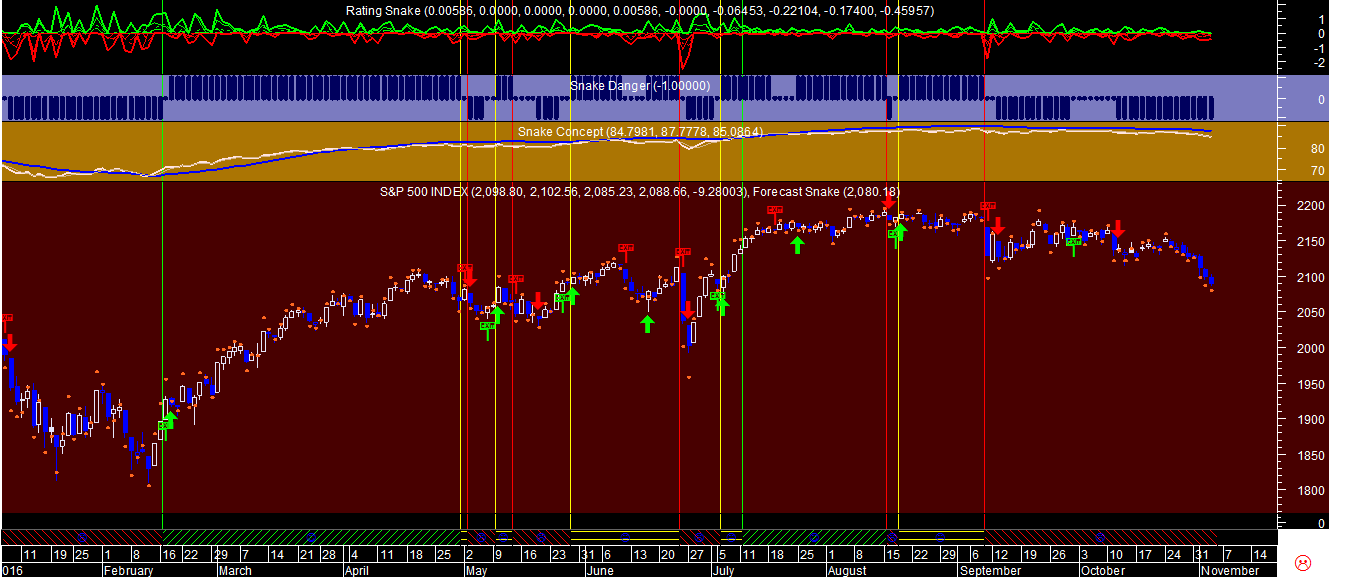Select the green up arrow near May 23
The image size is (1352, 577).
571,295
